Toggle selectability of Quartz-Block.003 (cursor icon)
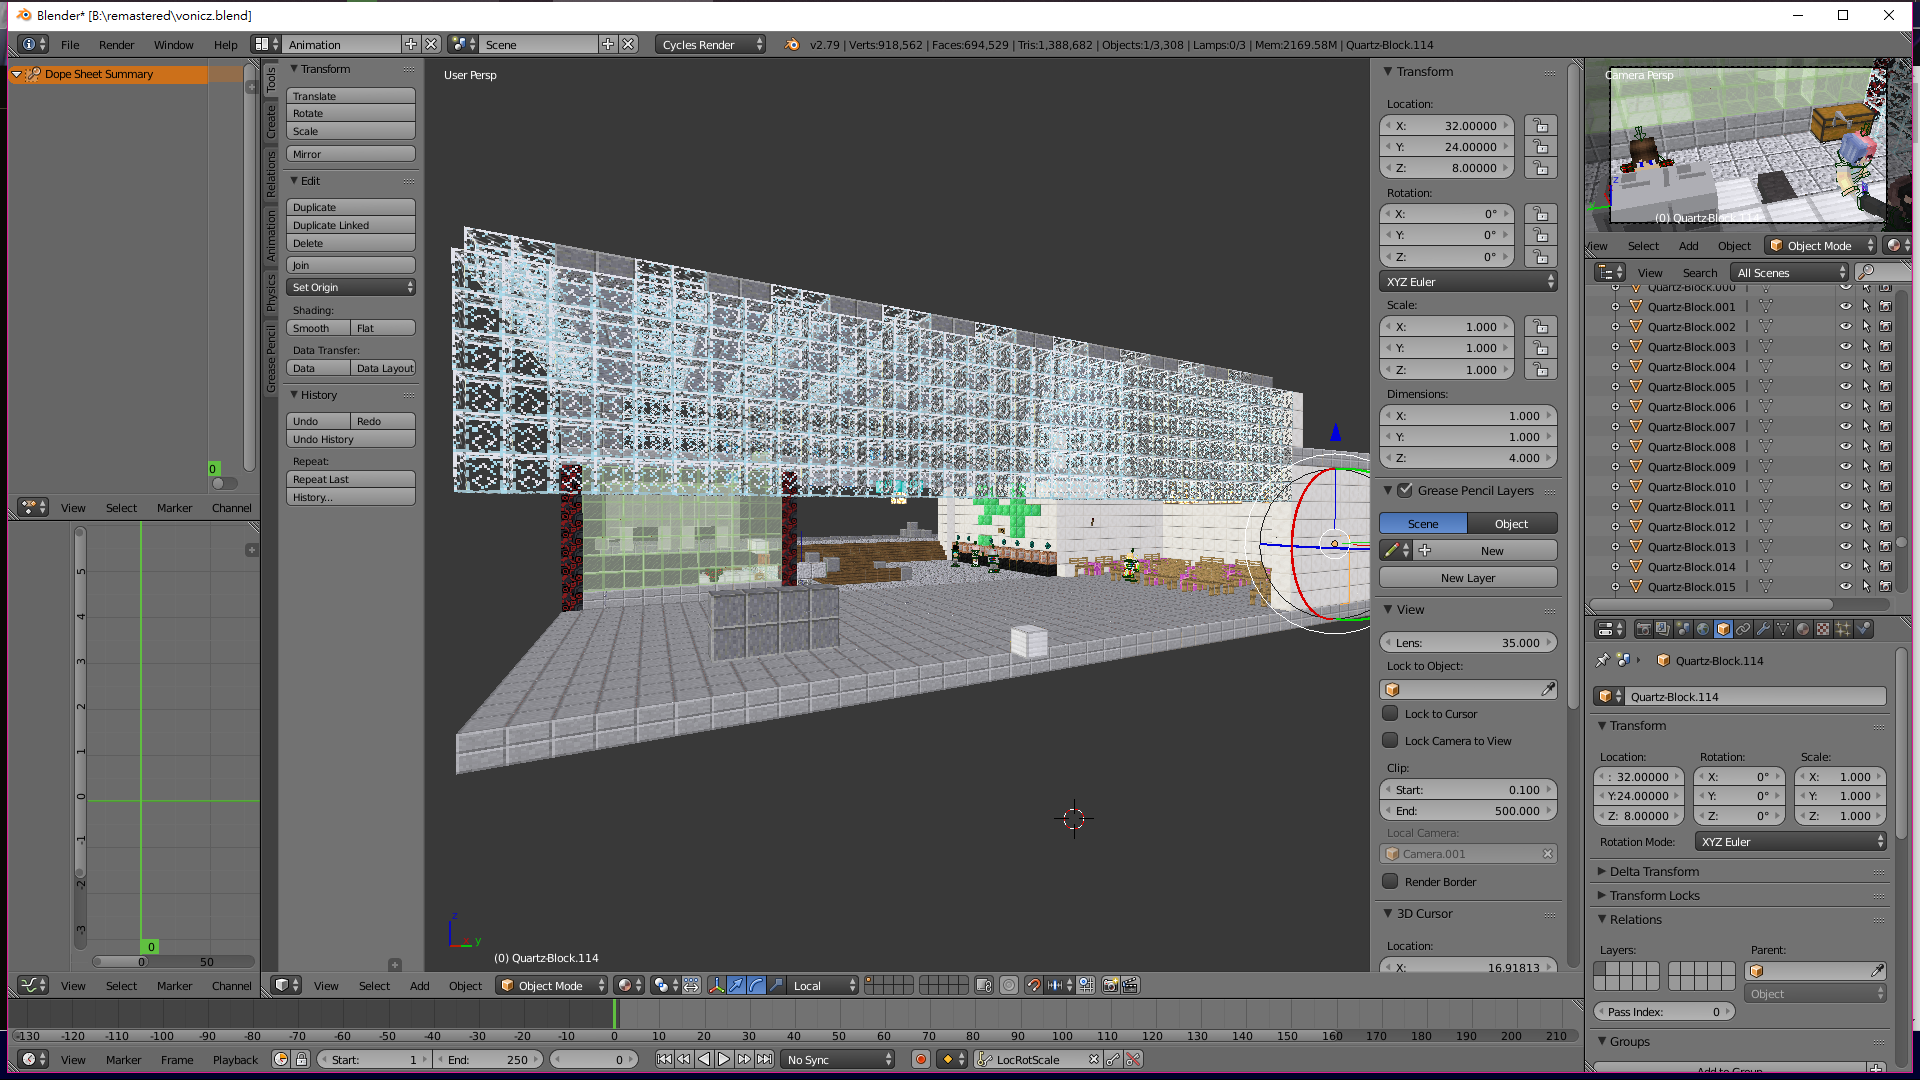 [1866, 347]
